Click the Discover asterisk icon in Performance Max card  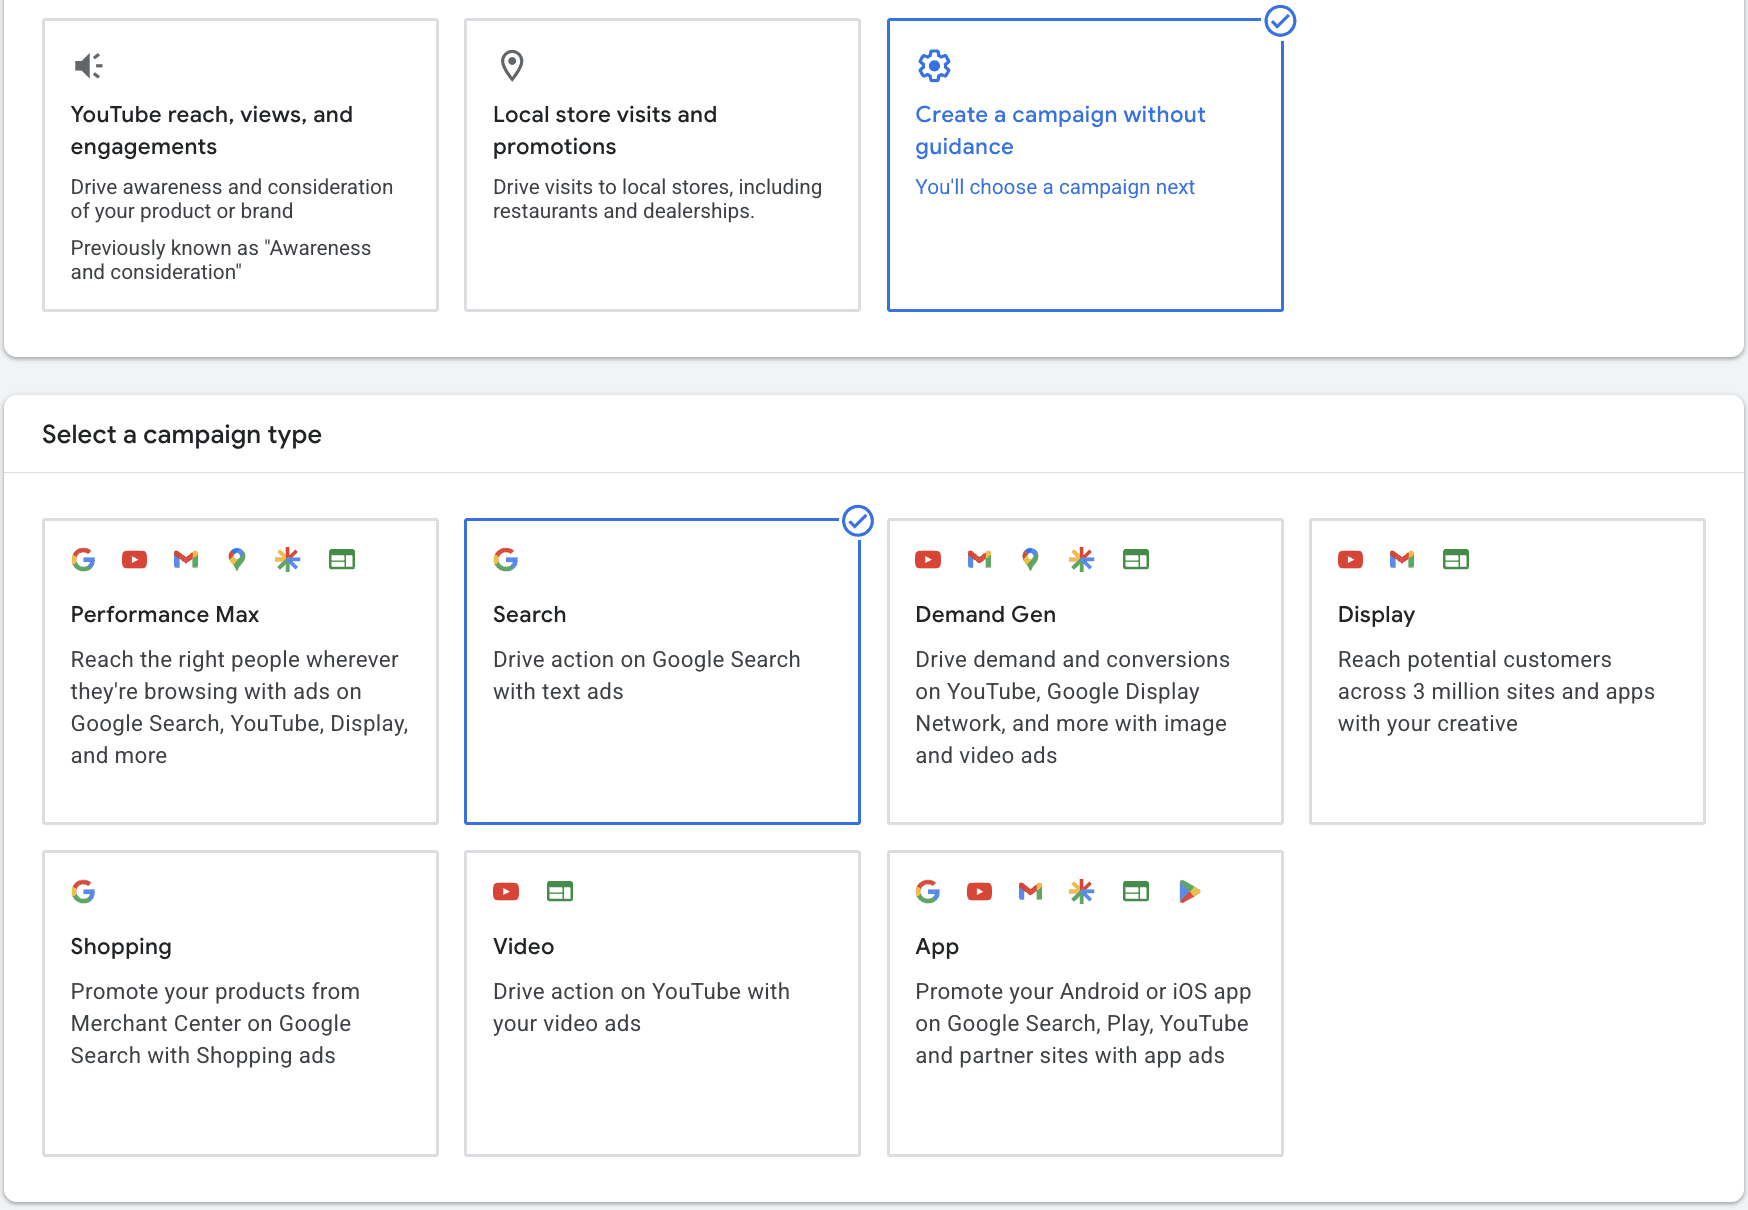tap(288, 559)
